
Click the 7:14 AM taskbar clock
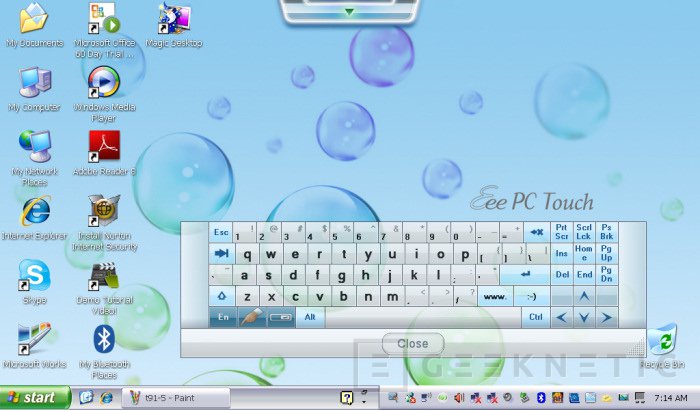tap(670, 397)
